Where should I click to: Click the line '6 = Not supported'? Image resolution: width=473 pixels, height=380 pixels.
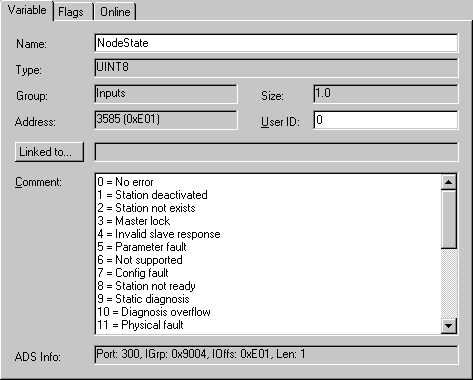pyautogui.click(x=140, y=260)
